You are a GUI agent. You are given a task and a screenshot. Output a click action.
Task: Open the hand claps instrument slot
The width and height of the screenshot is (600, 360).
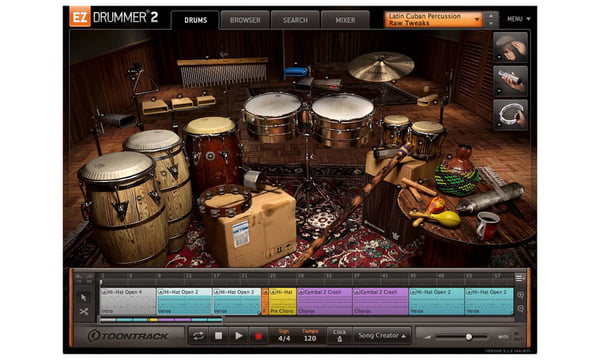[511, 47]
